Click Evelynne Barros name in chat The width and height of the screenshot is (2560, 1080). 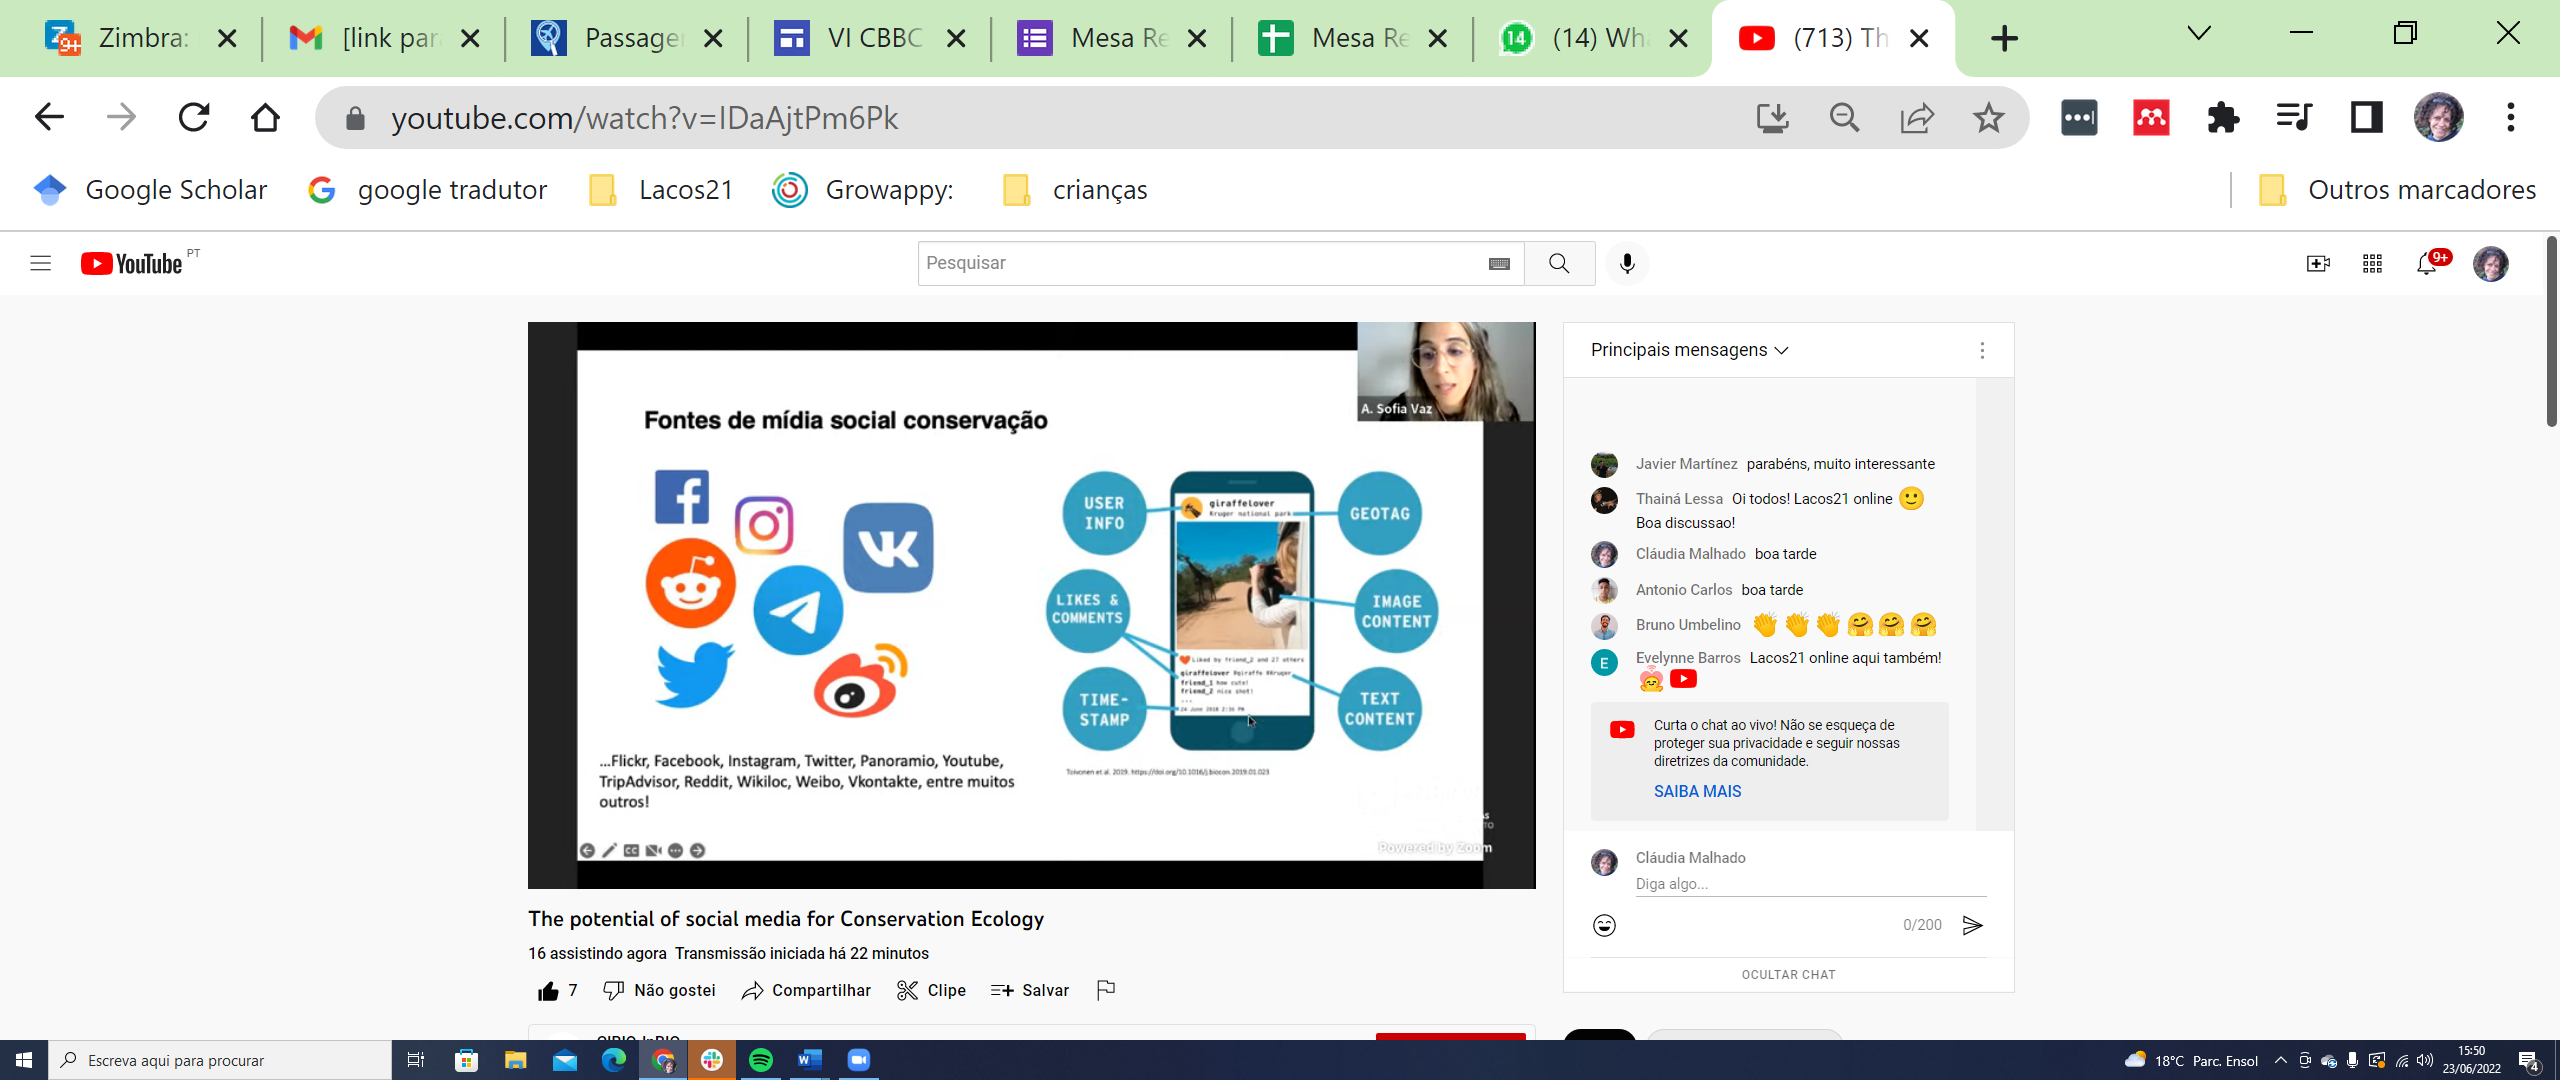point(1688,658)
